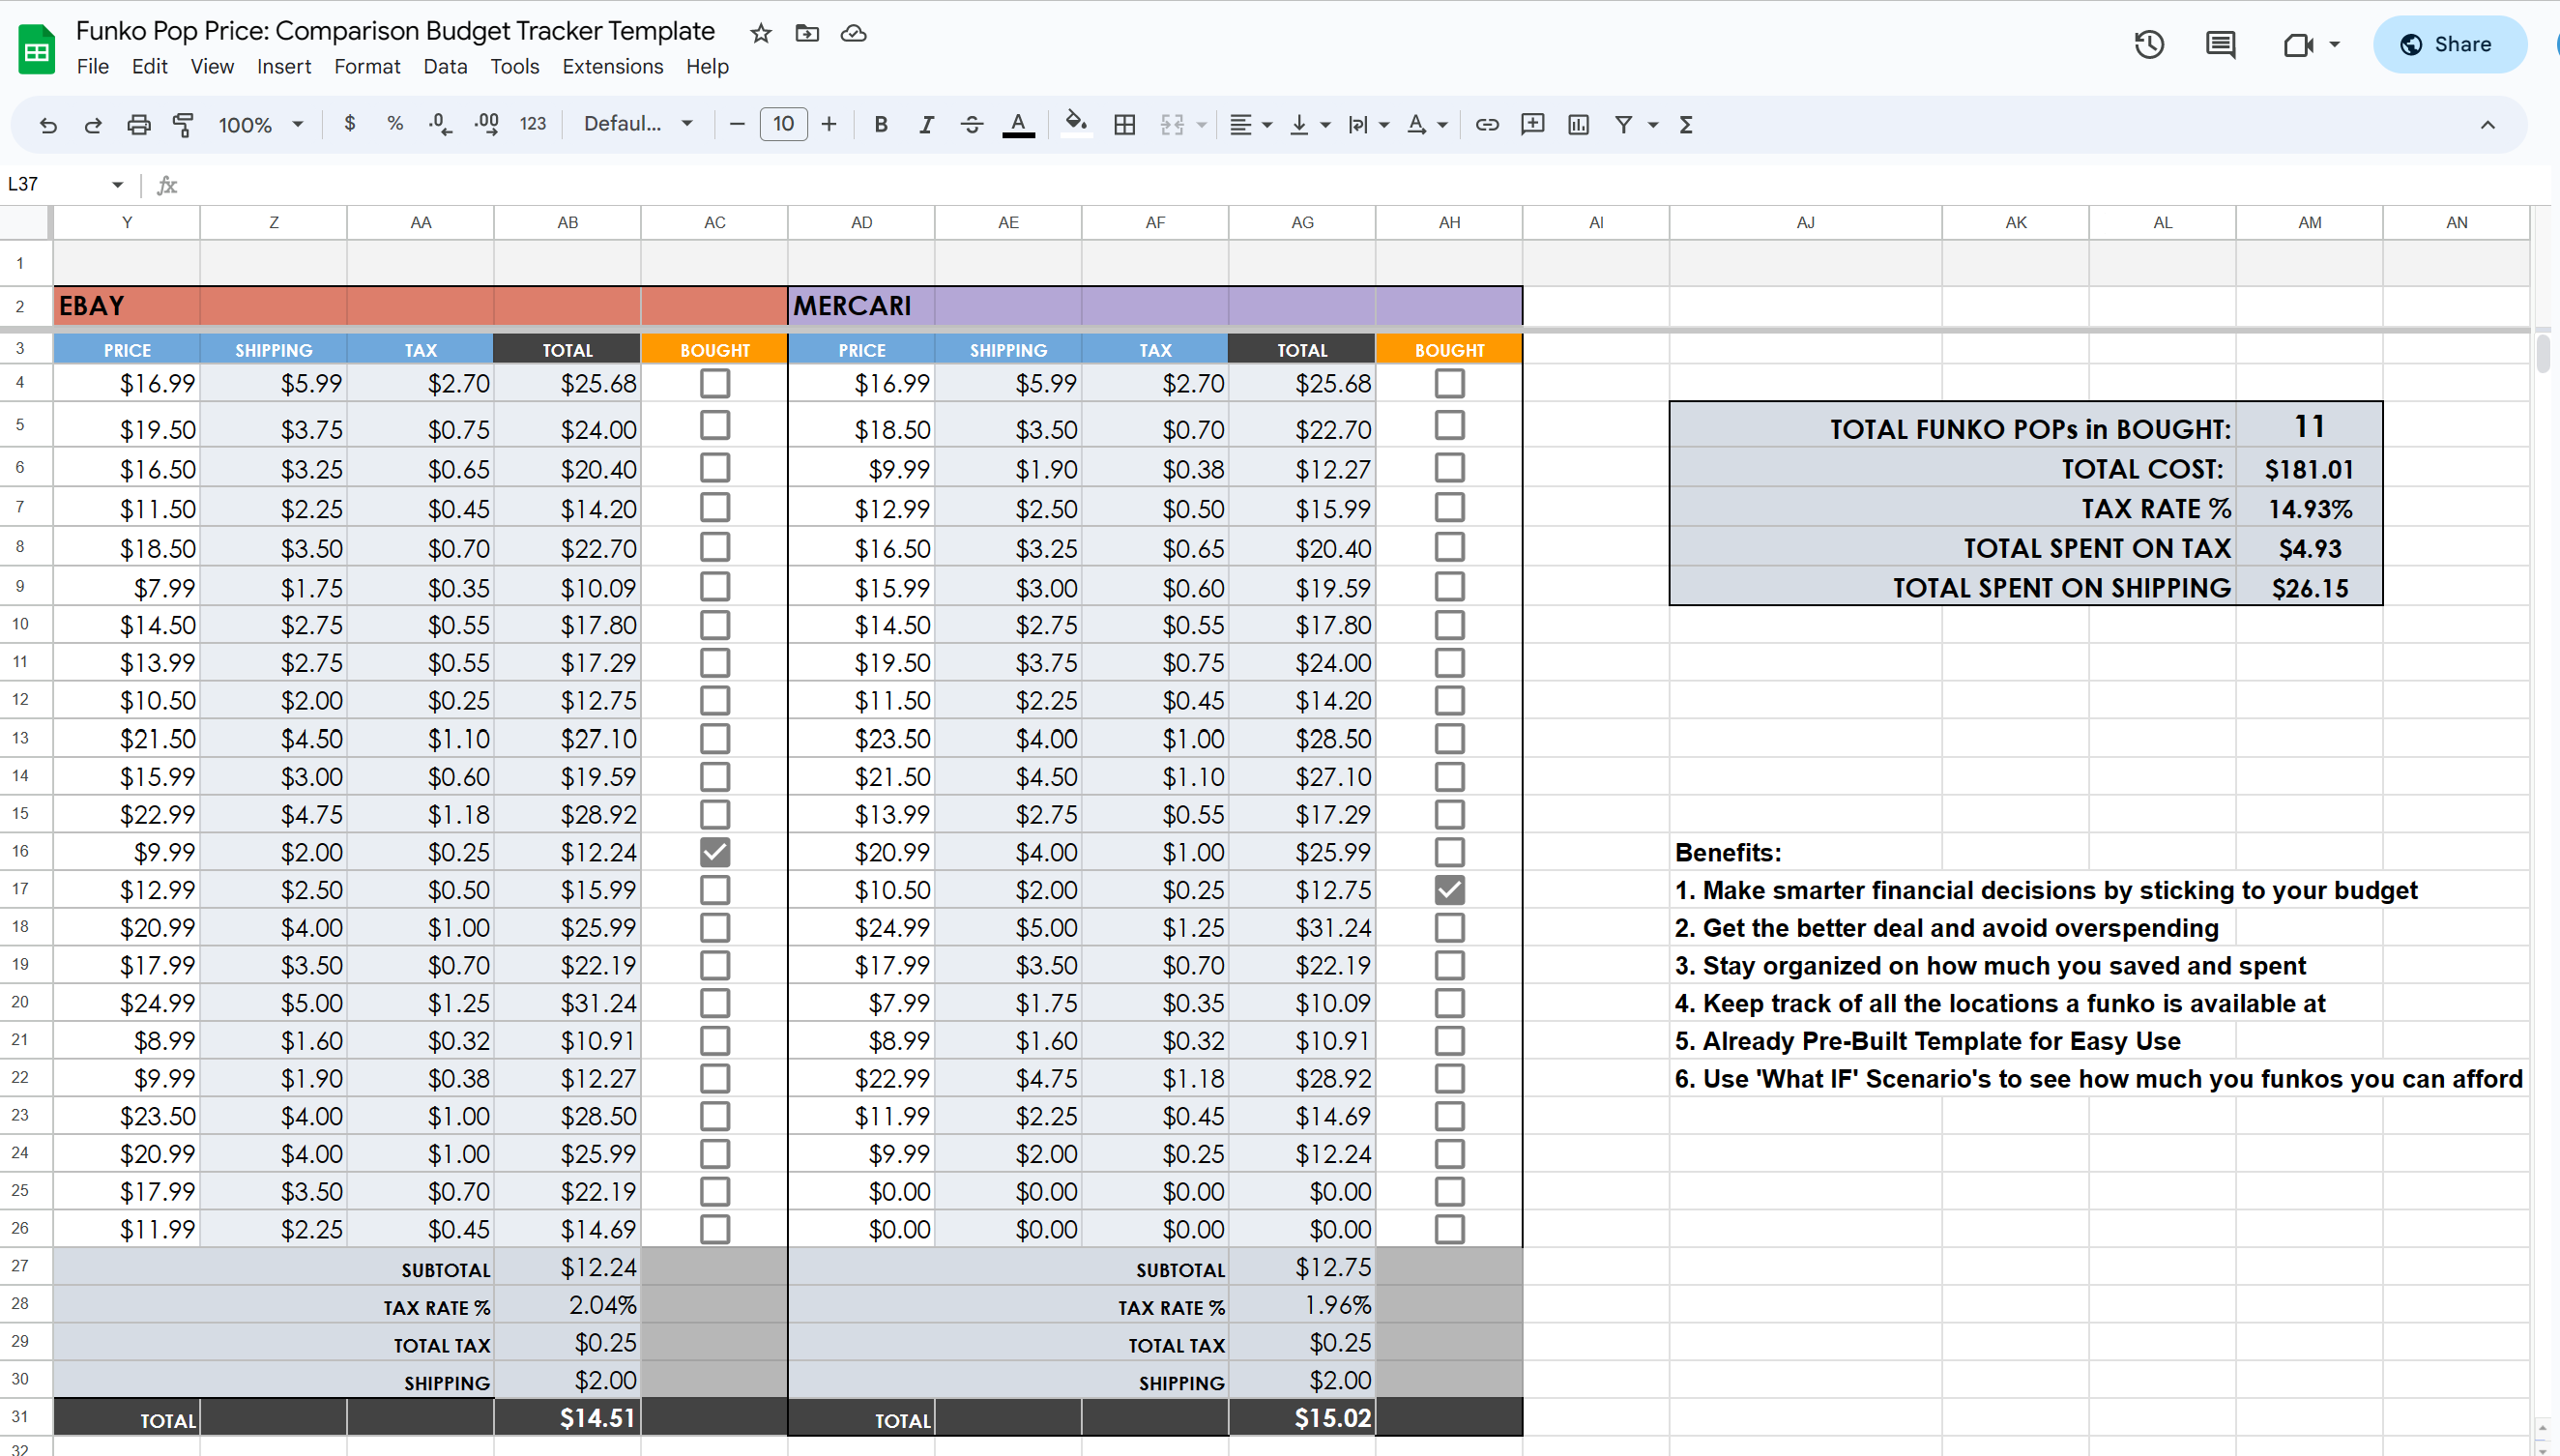Screen dimensions: 2560x1456
Task: Click the paint format roller icon
Action: point(183,124)
